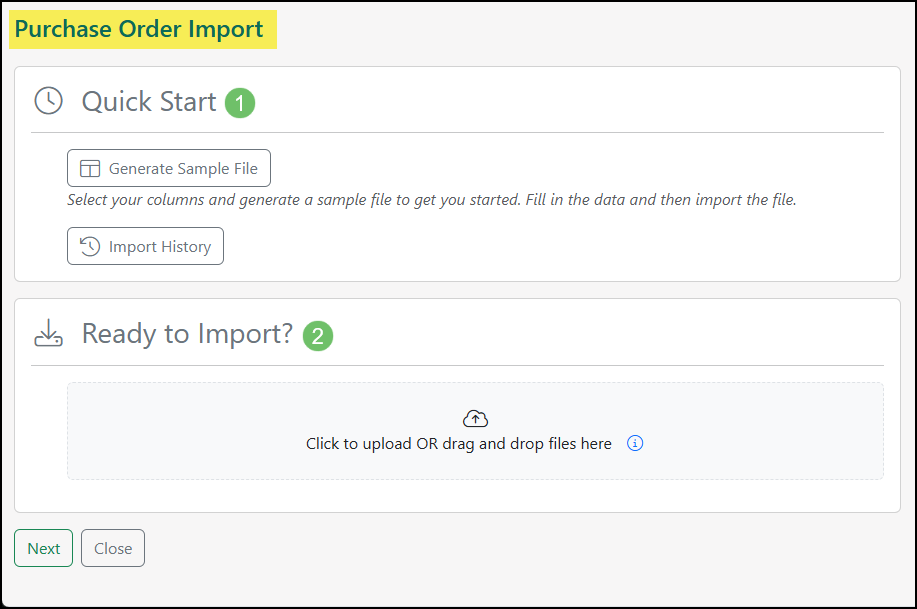Click the Next button
This screenshot has height=609, width=917.
click(x=43, y=548)
